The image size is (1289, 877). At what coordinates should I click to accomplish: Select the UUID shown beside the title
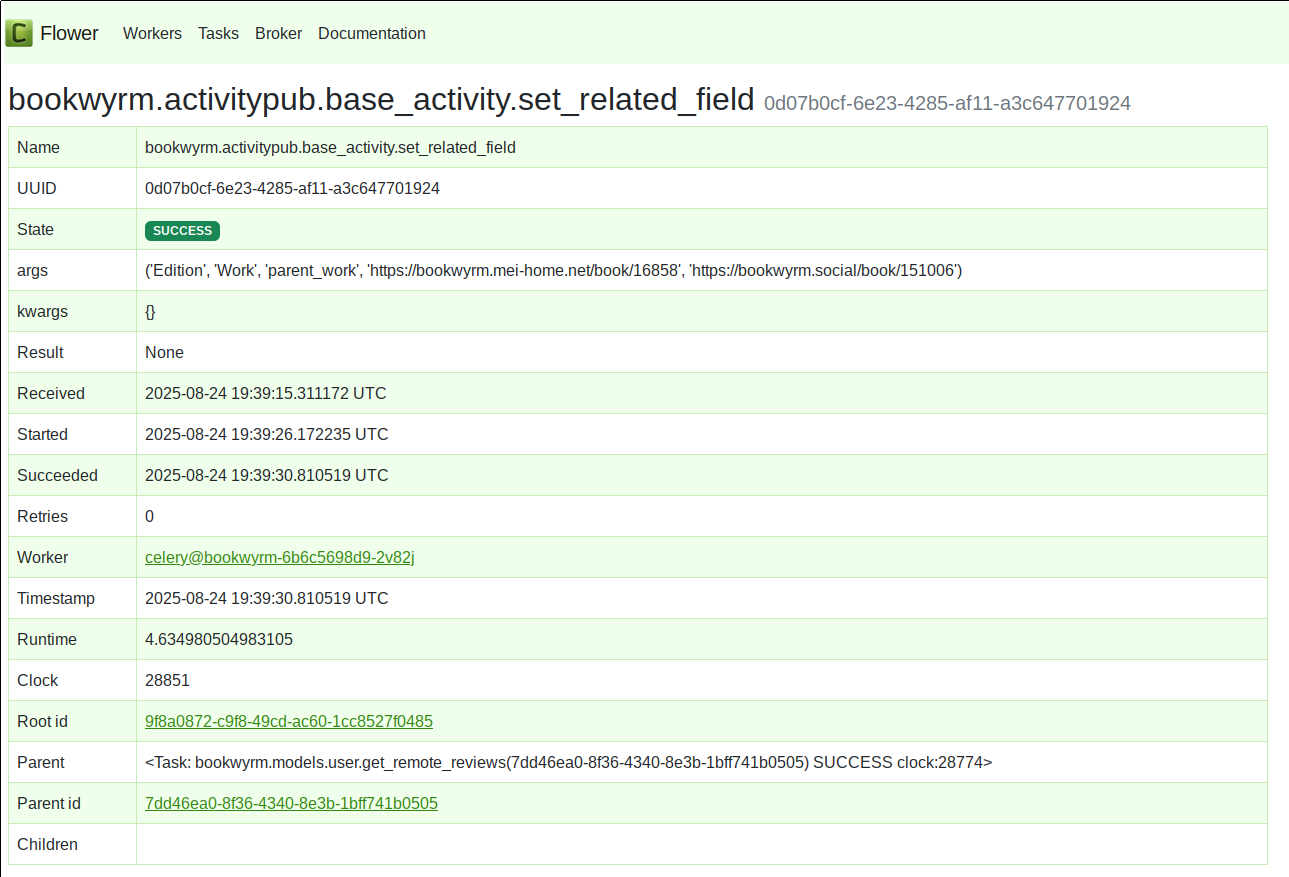pyautogui.click(x=947, y=103)
